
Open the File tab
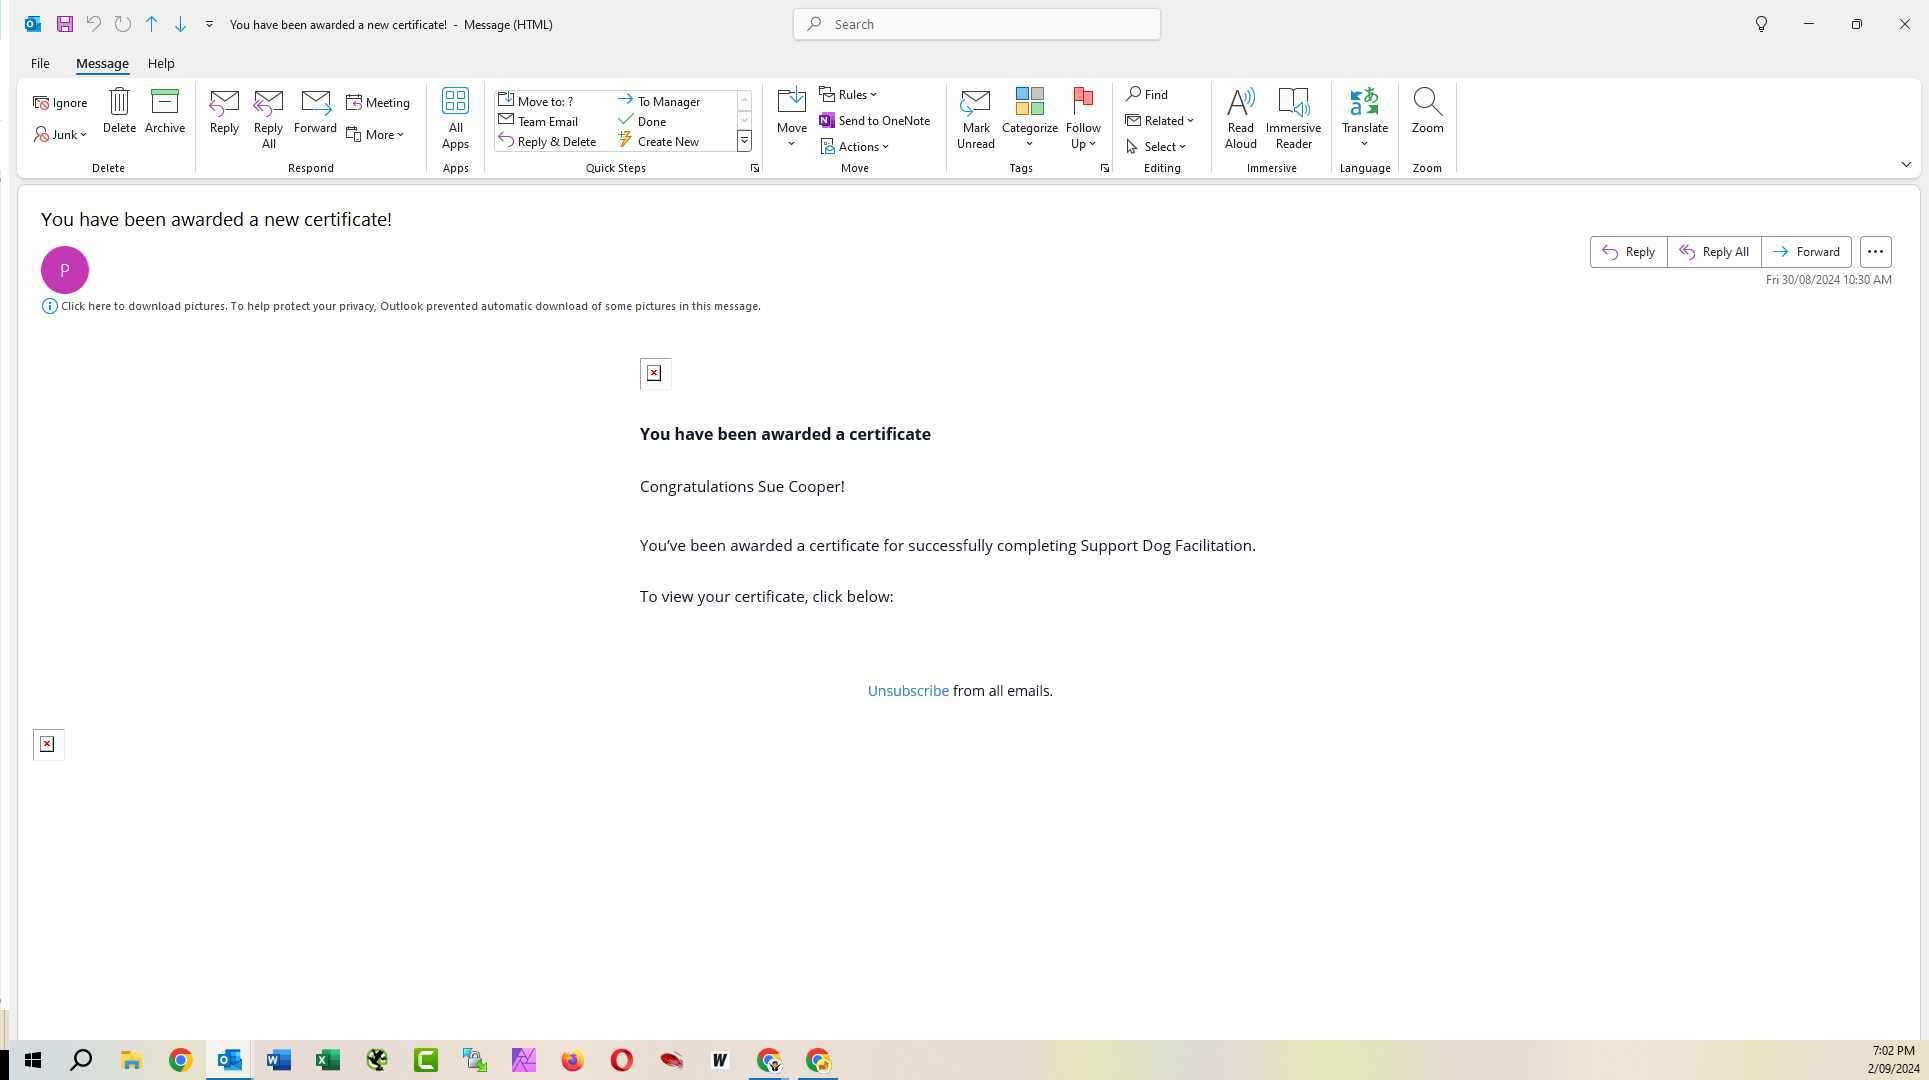(x=40, y=63)
